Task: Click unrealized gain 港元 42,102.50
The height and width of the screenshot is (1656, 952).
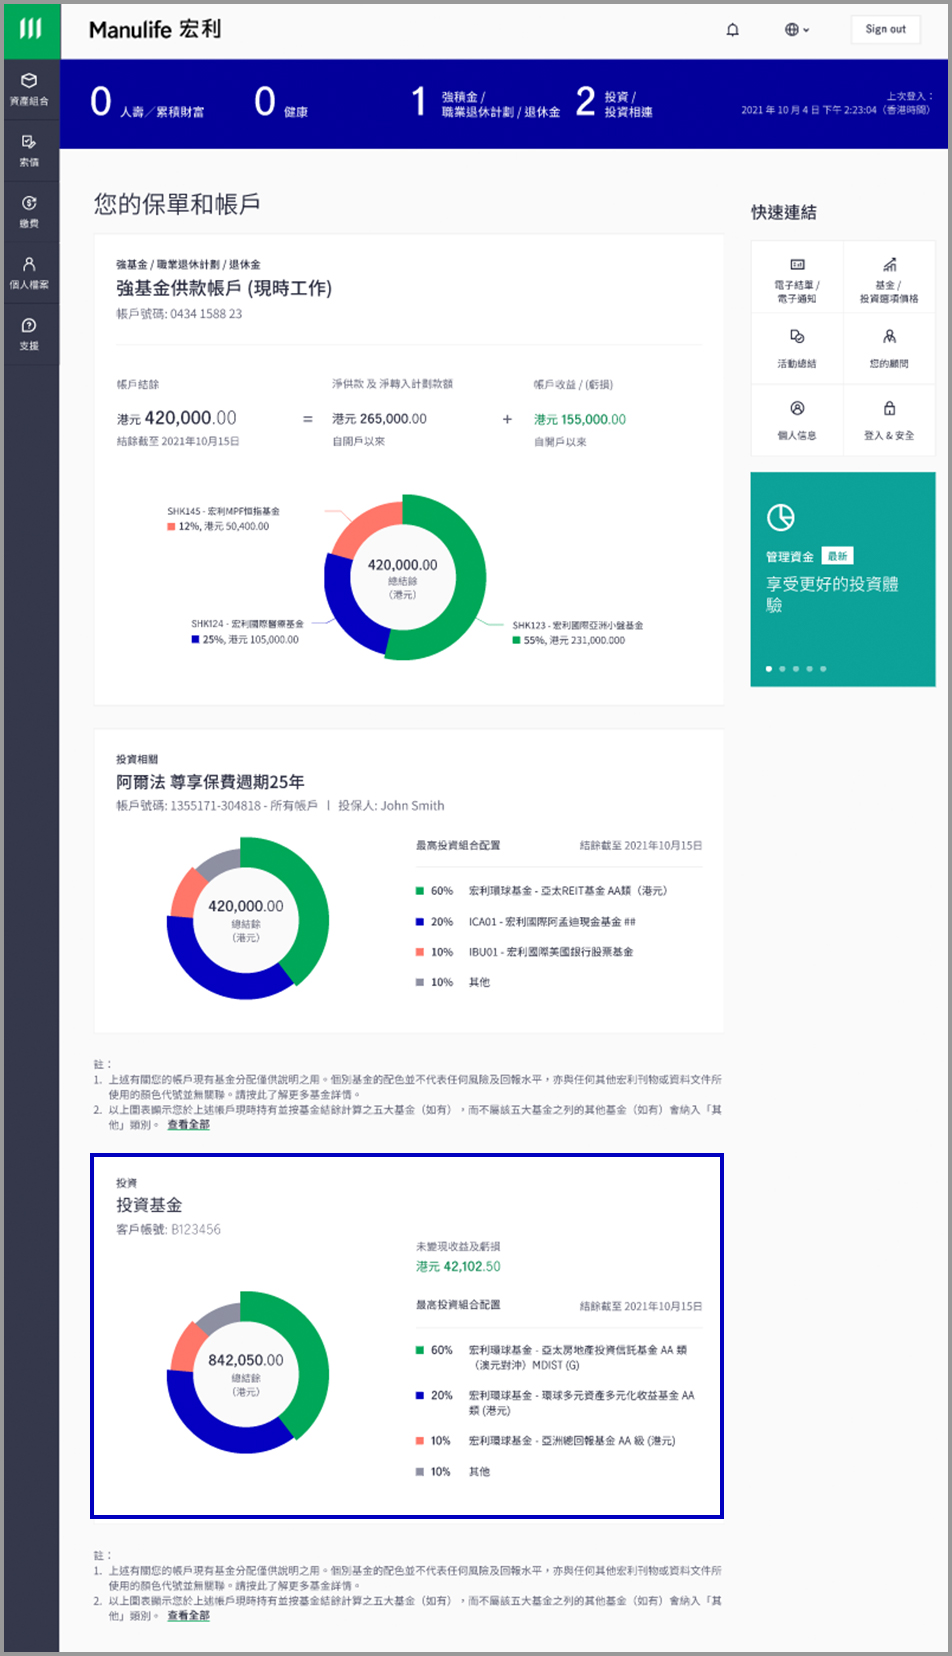Action: tap(458, 1266)
